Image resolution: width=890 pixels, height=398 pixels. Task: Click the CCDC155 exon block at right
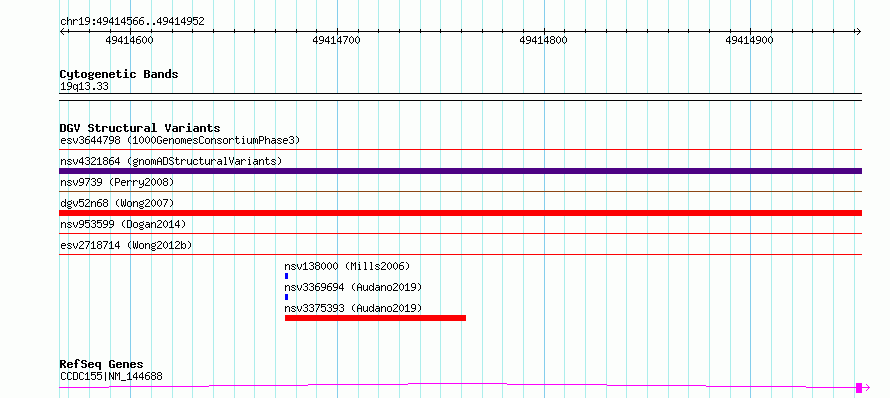pyautogui.click(x=859, y=388)
